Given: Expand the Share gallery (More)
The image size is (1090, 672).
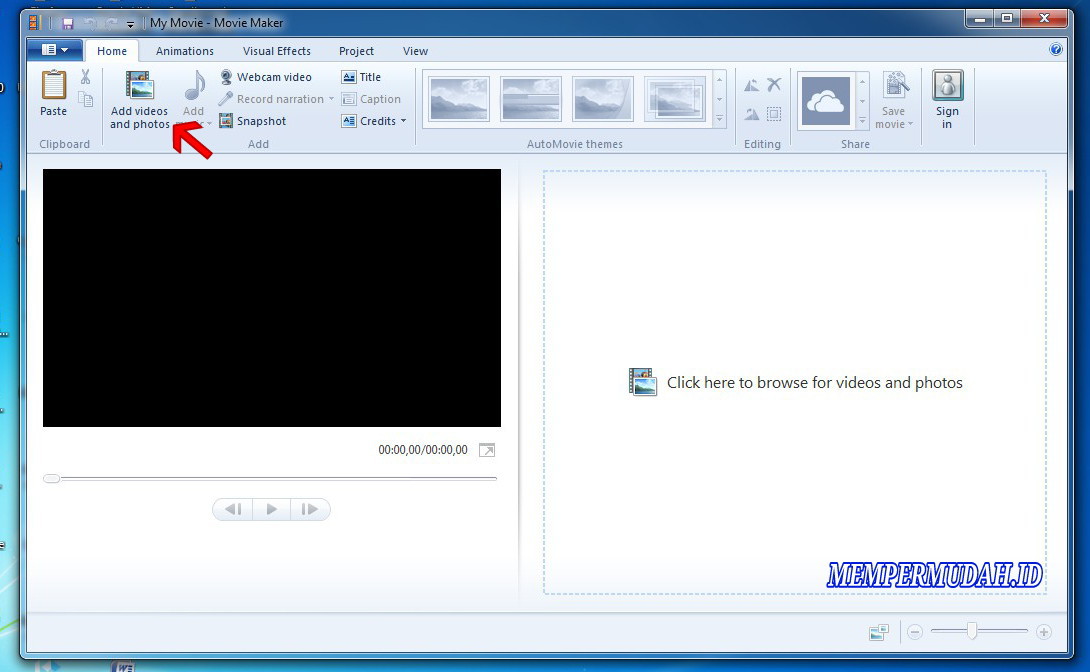Looking at the screenshot, I should click(863, 121).
